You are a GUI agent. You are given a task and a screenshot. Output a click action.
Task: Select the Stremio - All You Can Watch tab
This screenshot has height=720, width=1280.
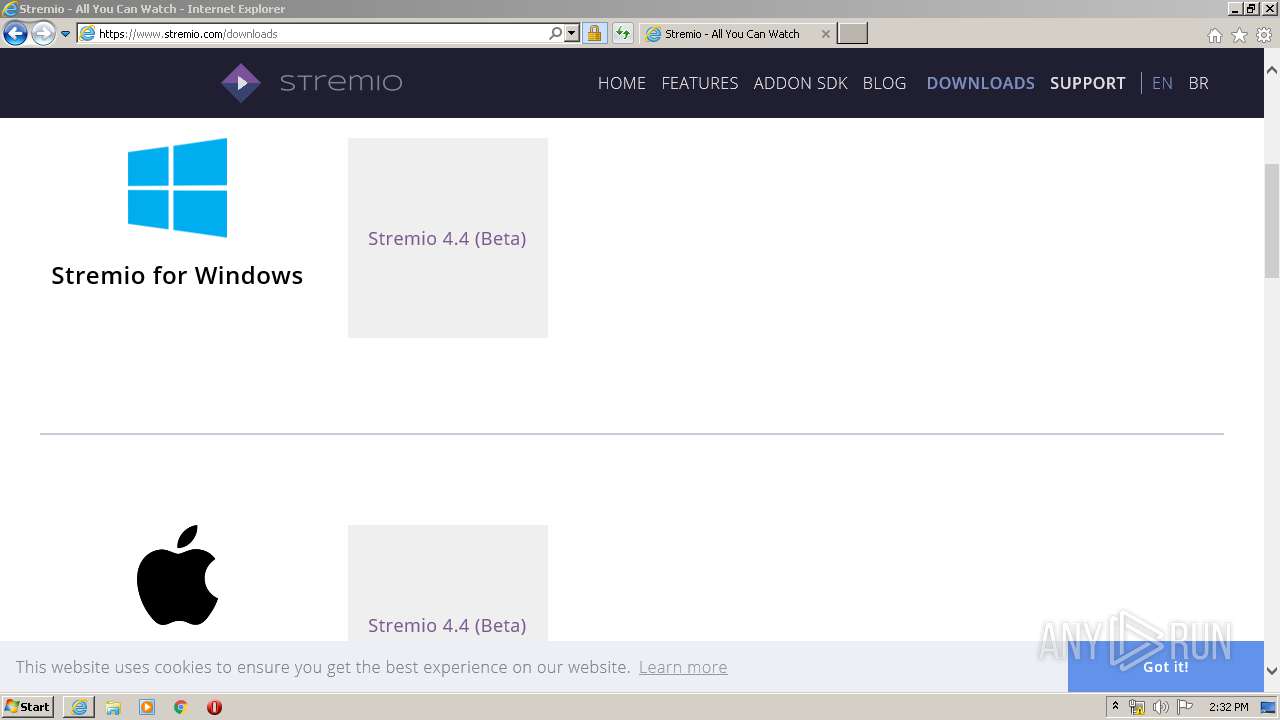click(x=736, y=33)
